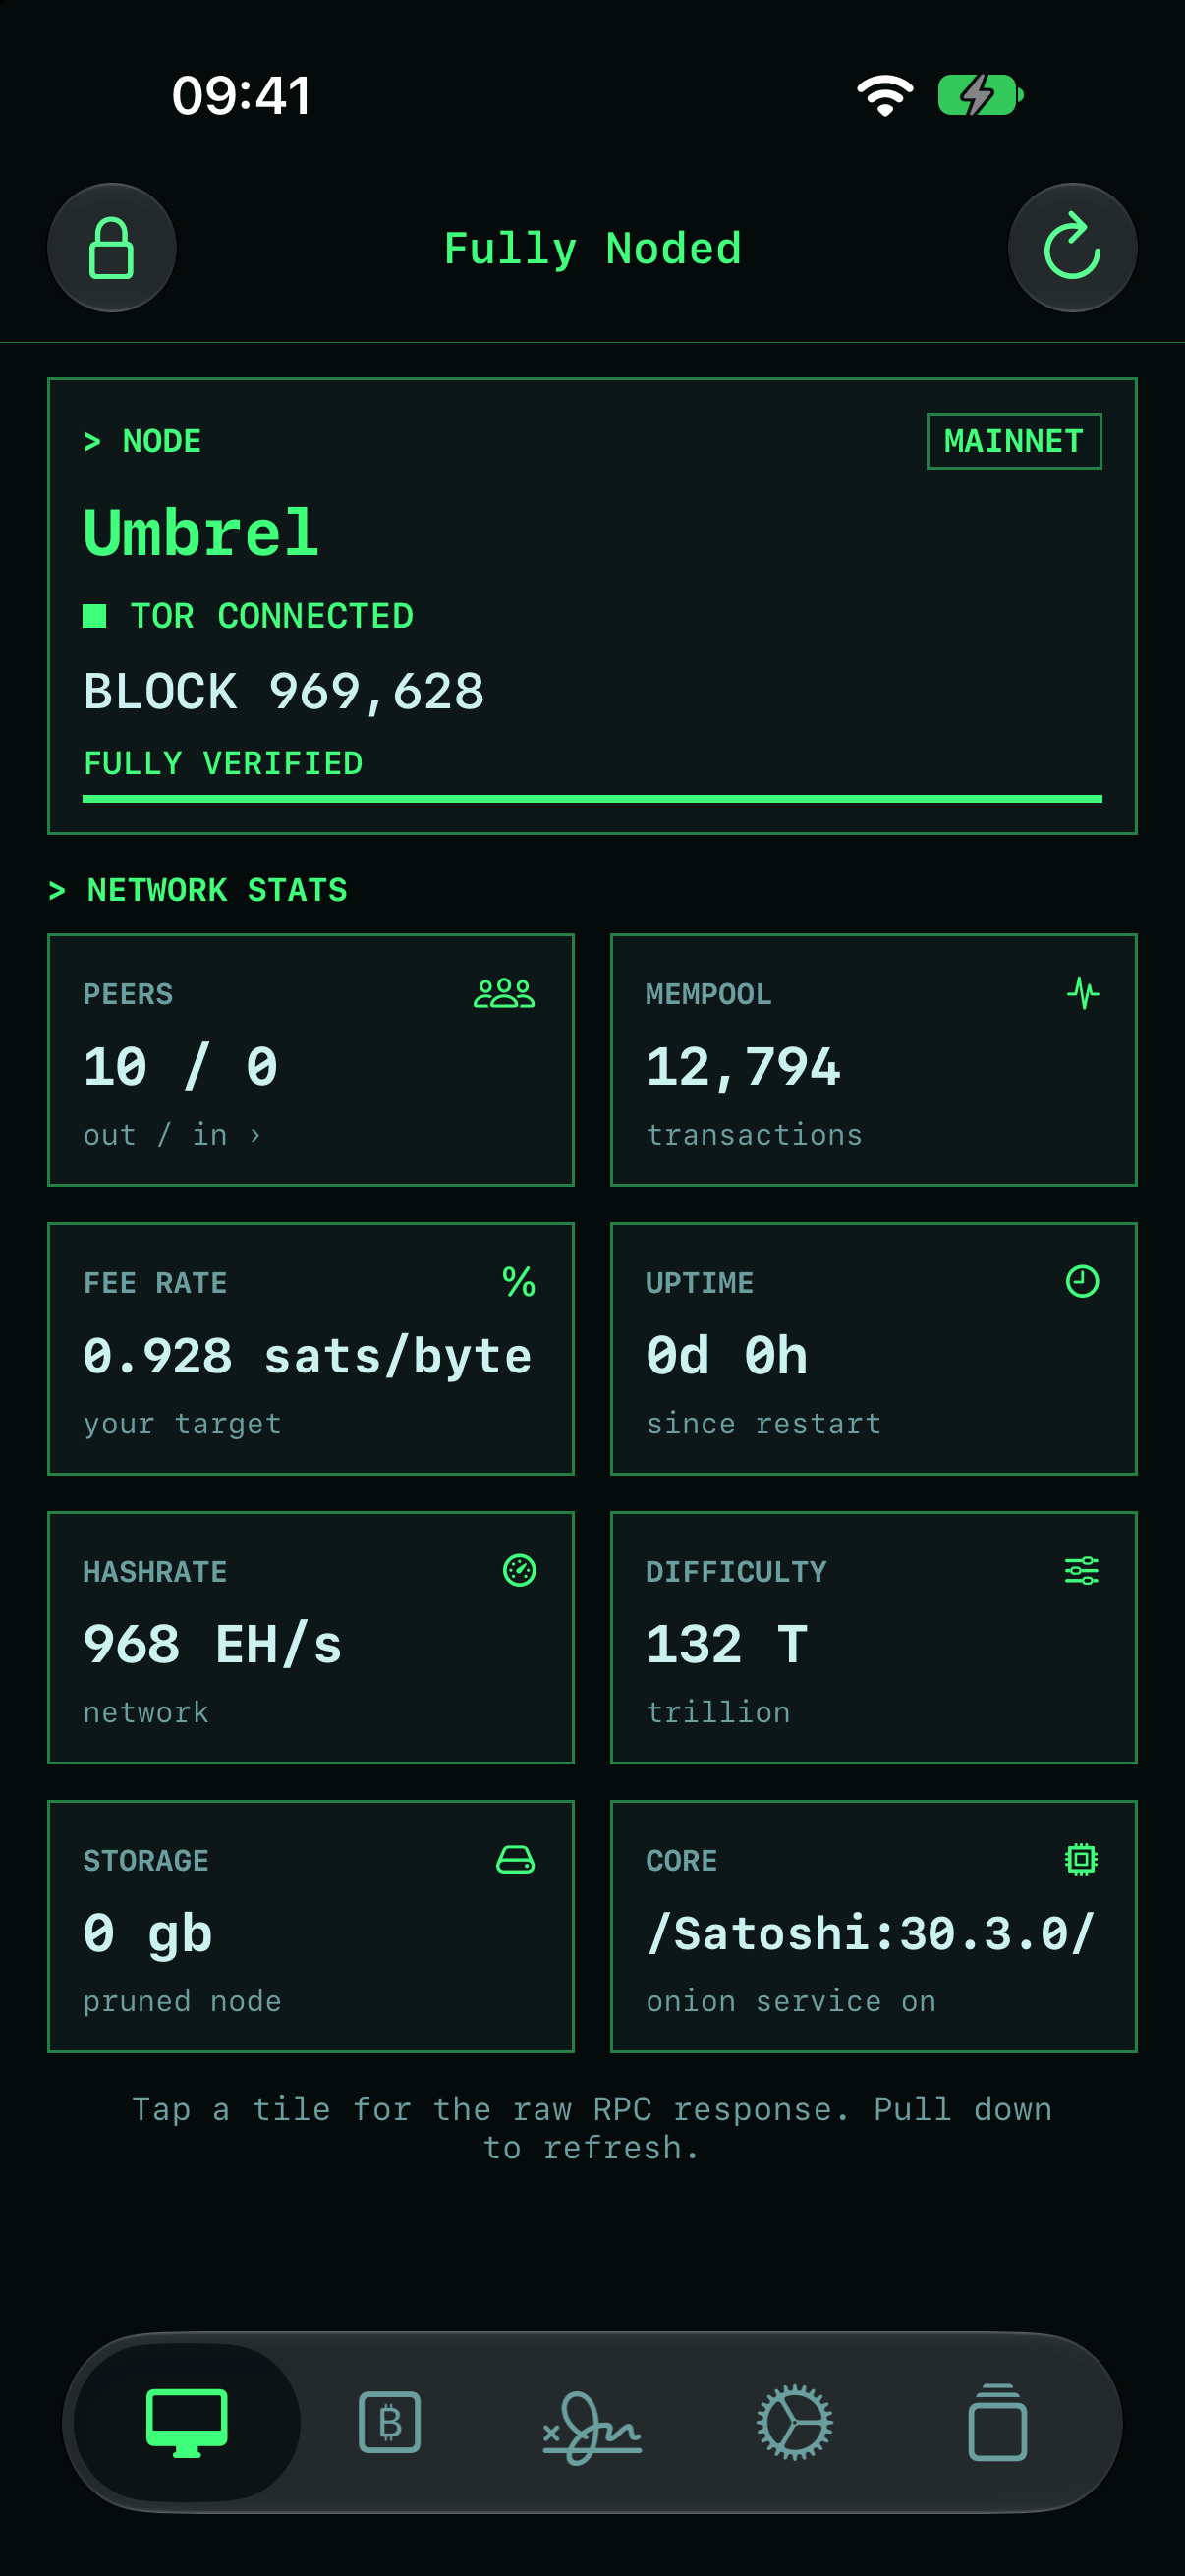
Task: Tap the raw RPC response hint text
Action: 592,2128
